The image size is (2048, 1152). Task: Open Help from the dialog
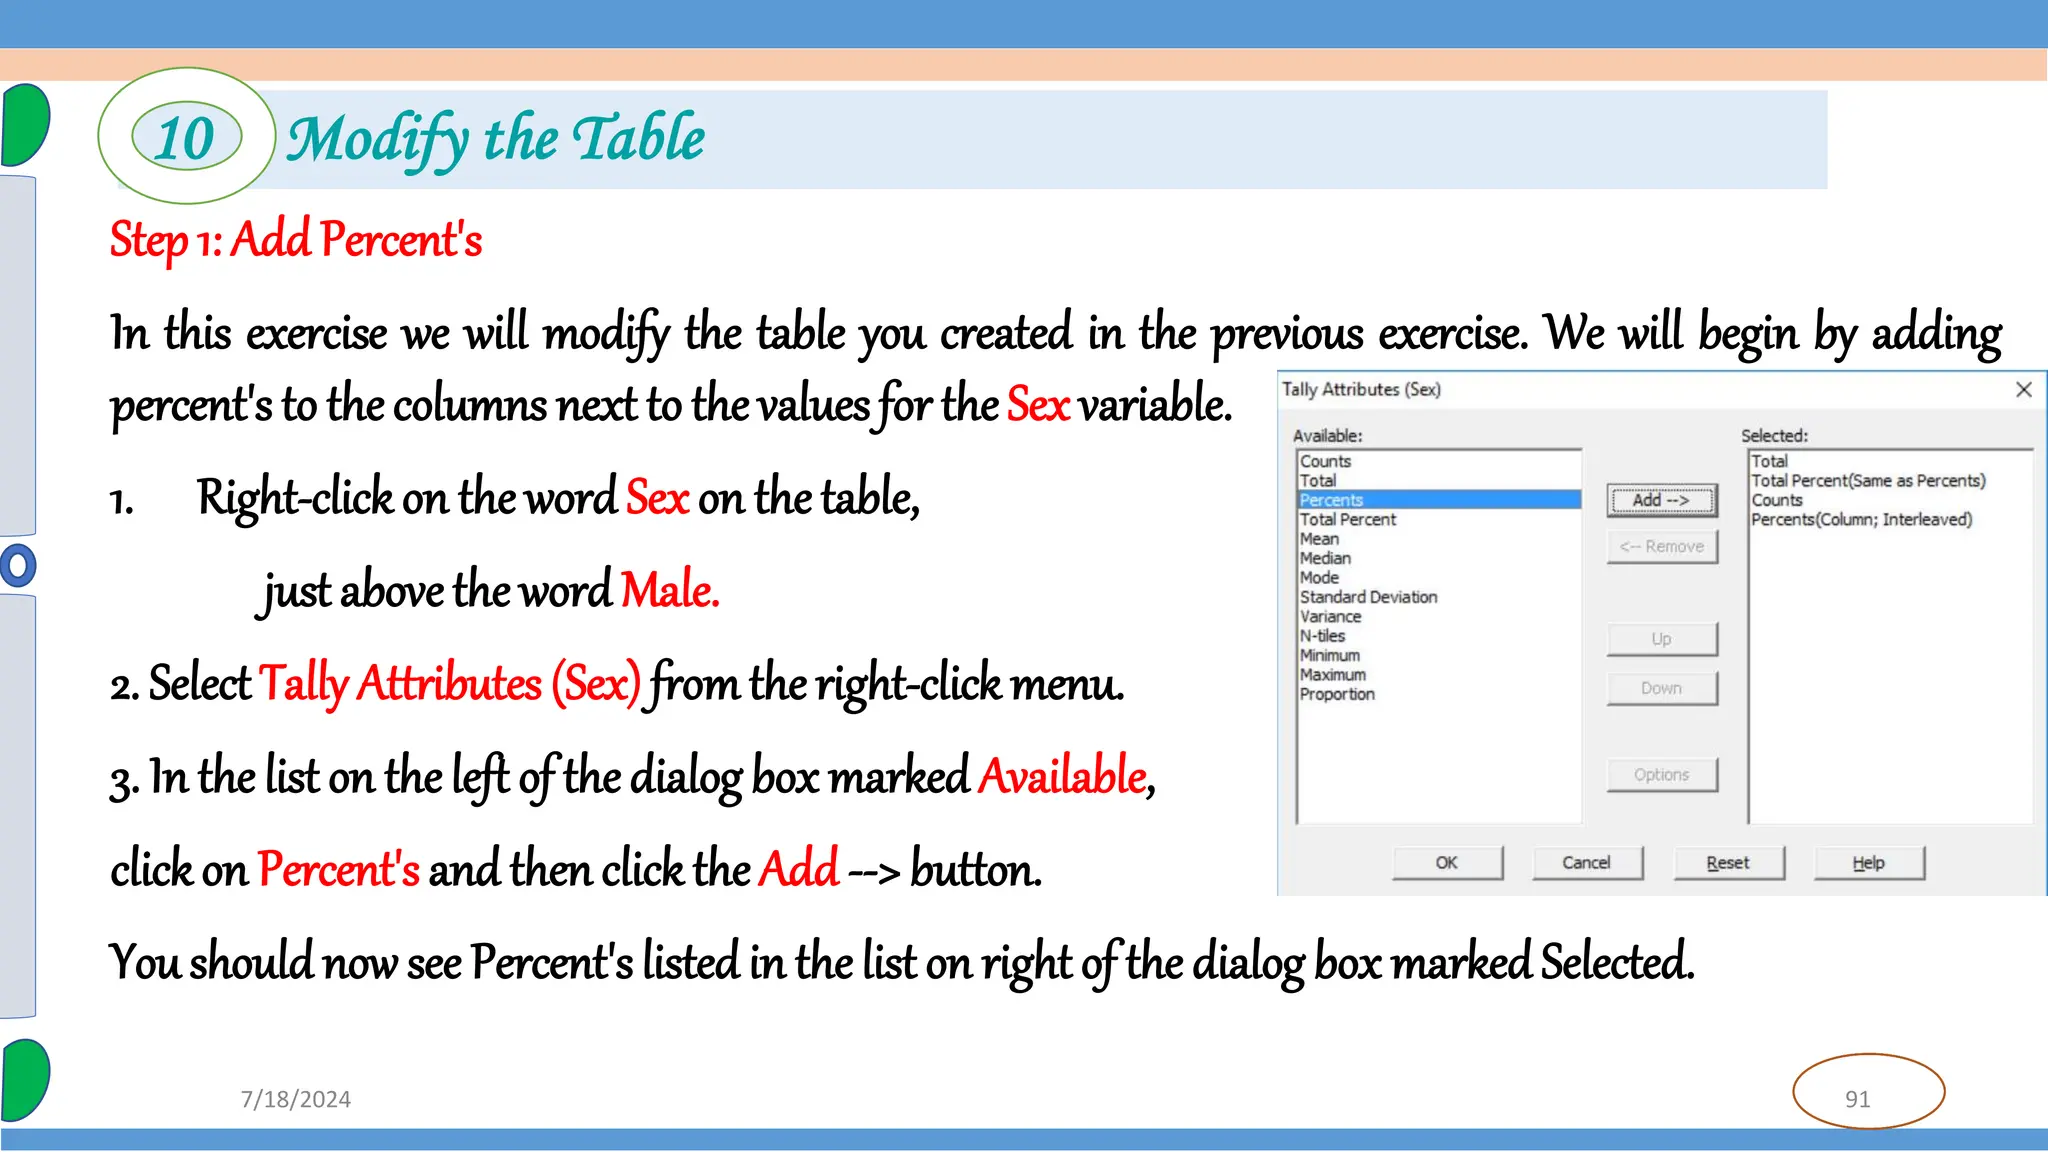tap(1868, 863)
